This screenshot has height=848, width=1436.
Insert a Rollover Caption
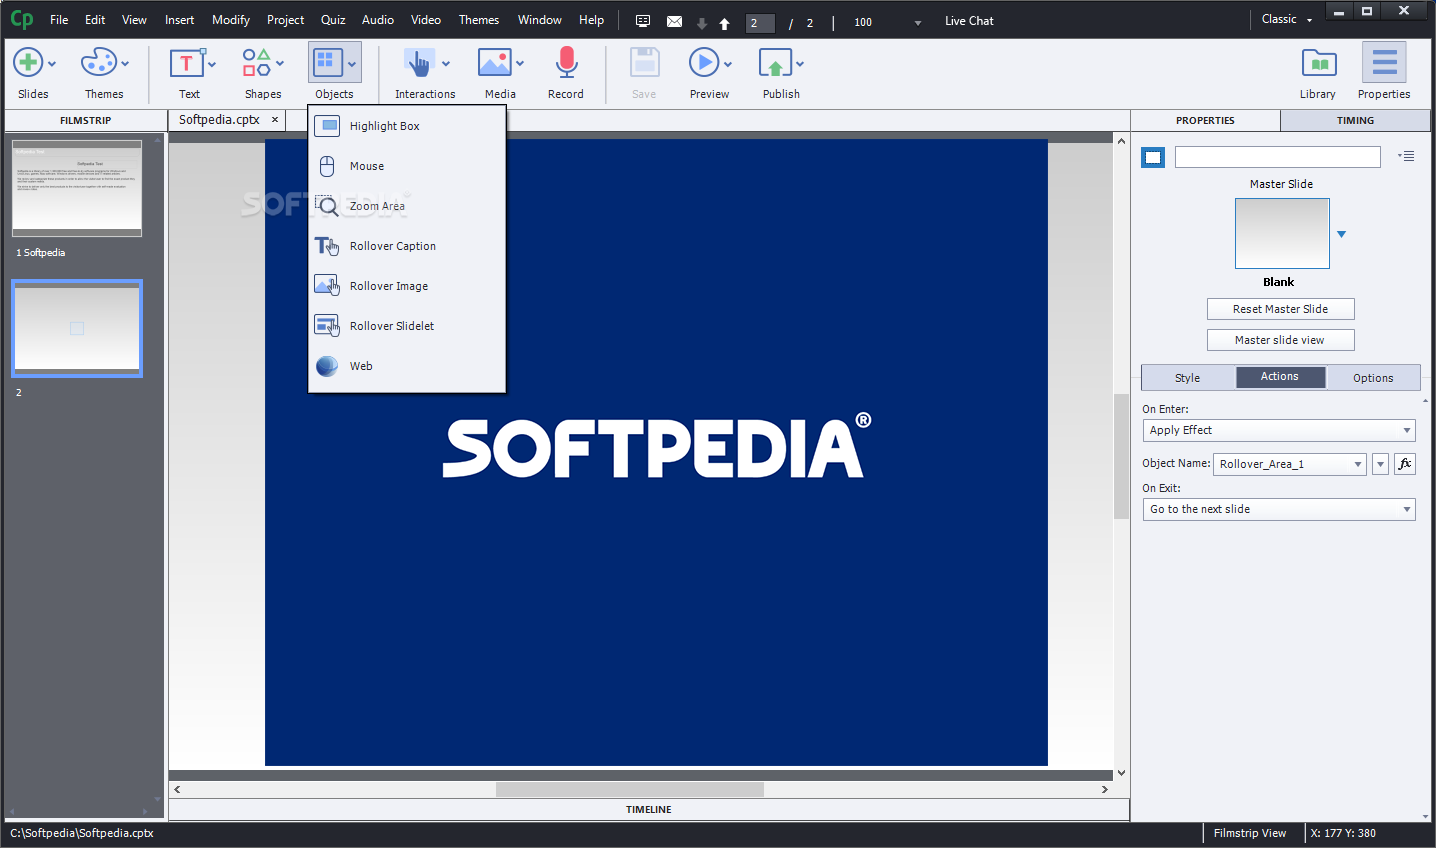tap(406, 246)
